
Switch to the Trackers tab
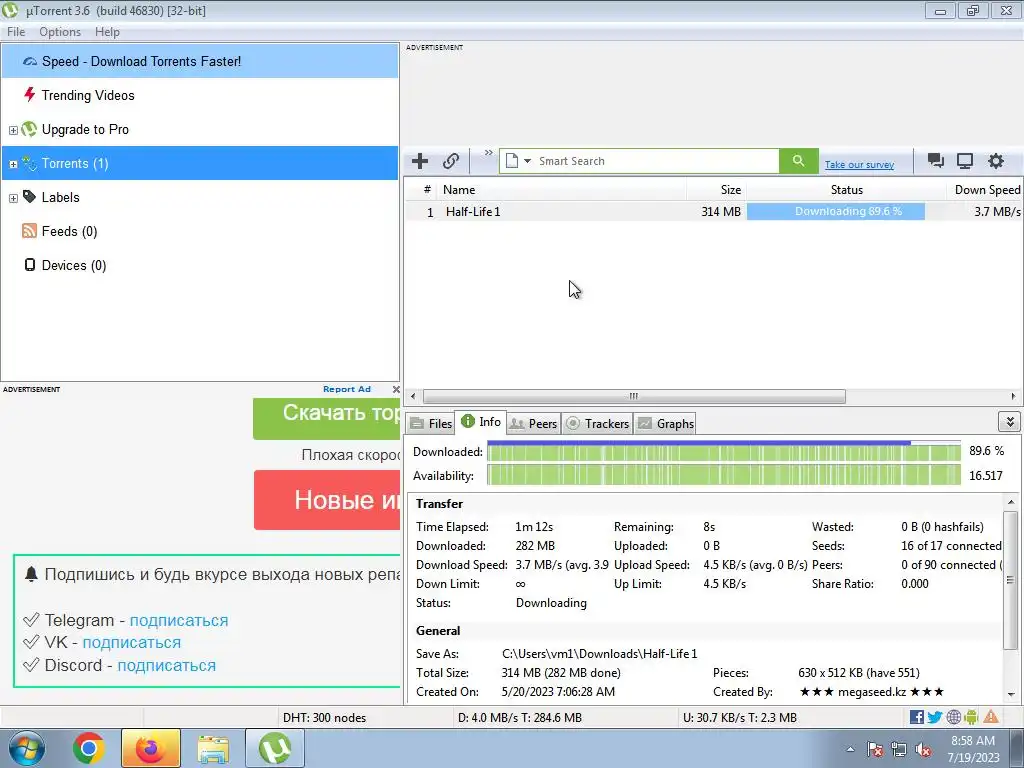click(597, 423)
